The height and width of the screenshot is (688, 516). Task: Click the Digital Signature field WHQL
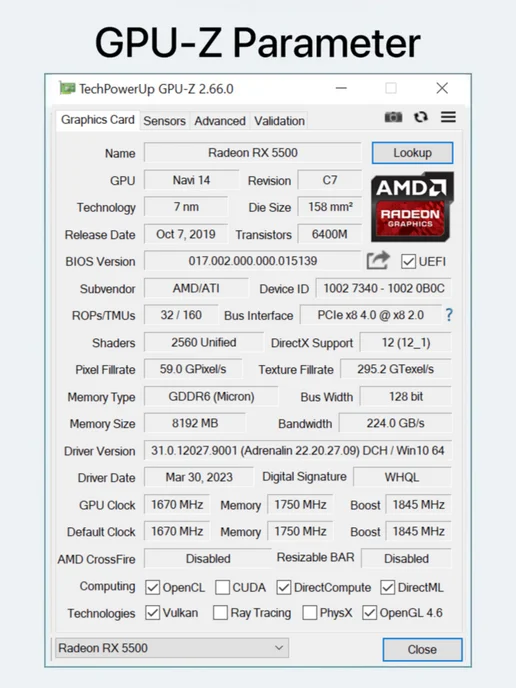402,477
